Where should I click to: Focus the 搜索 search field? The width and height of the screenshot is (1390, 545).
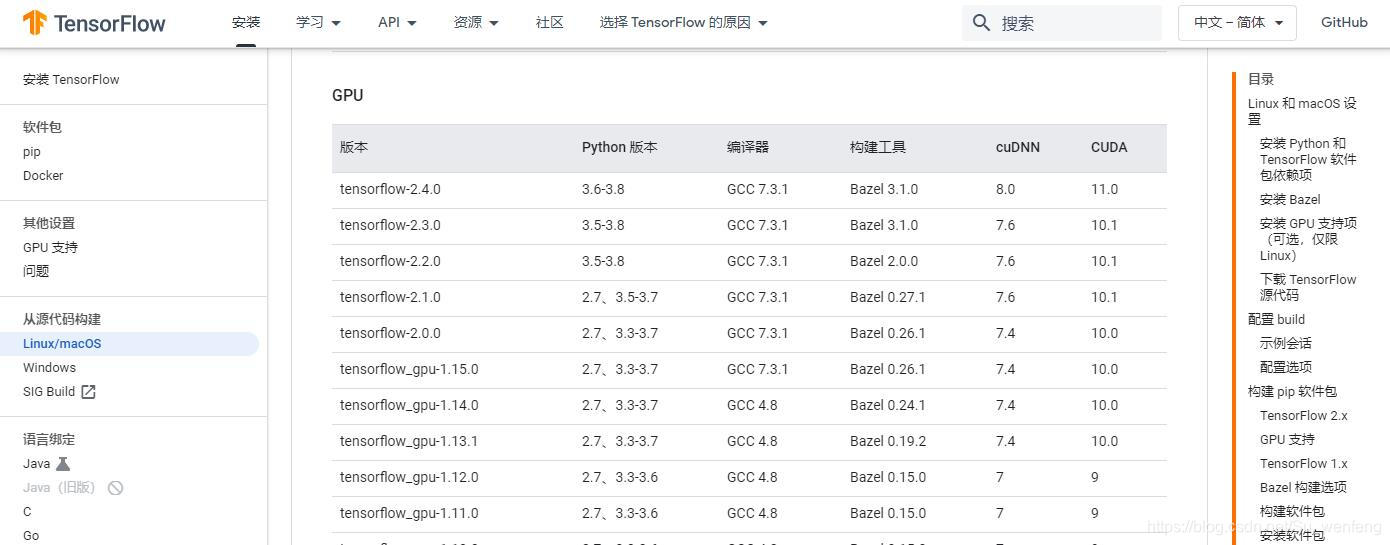coord(1062,23)
